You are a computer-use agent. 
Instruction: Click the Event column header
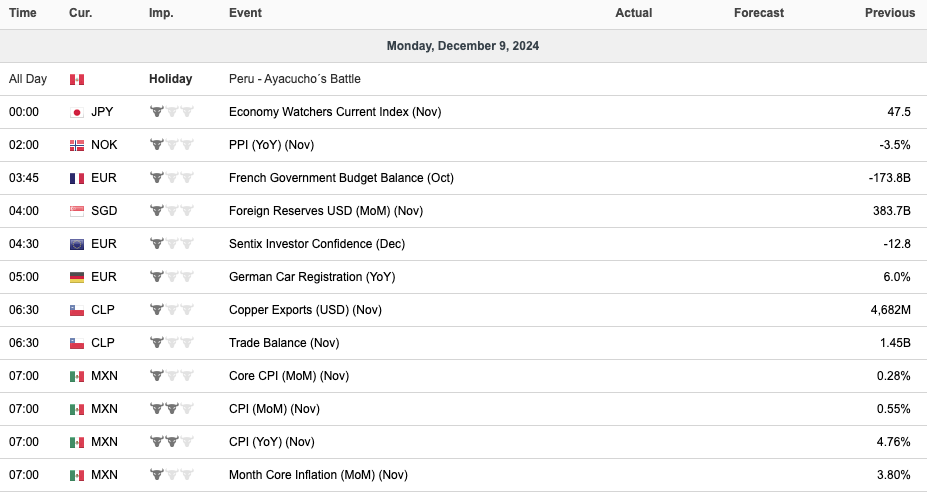pos(245,13)
